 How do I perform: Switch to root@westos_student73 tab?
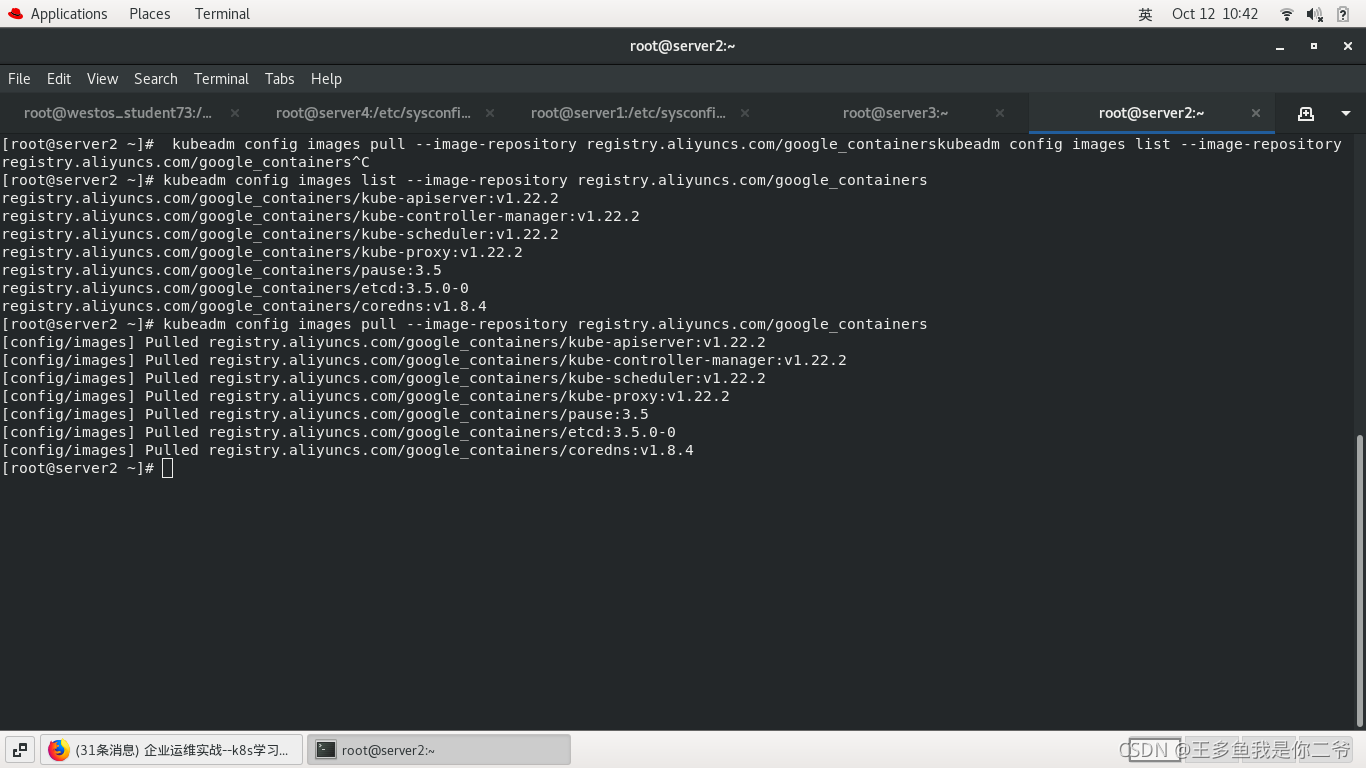pos(118,113)
